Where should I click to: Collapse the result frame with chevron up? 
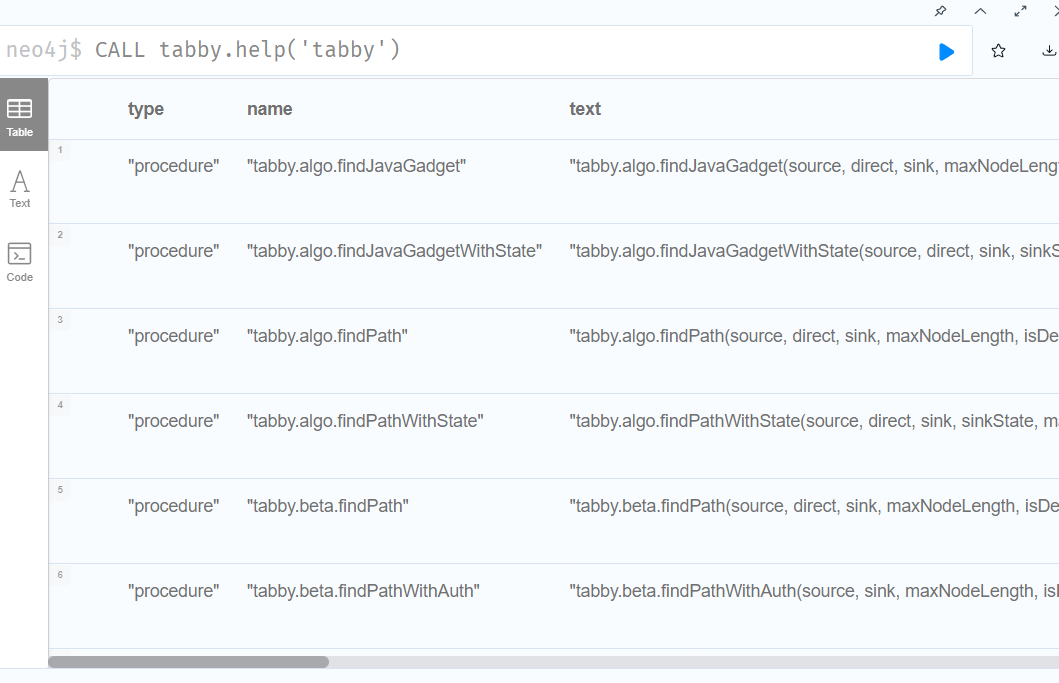point(981,11)
